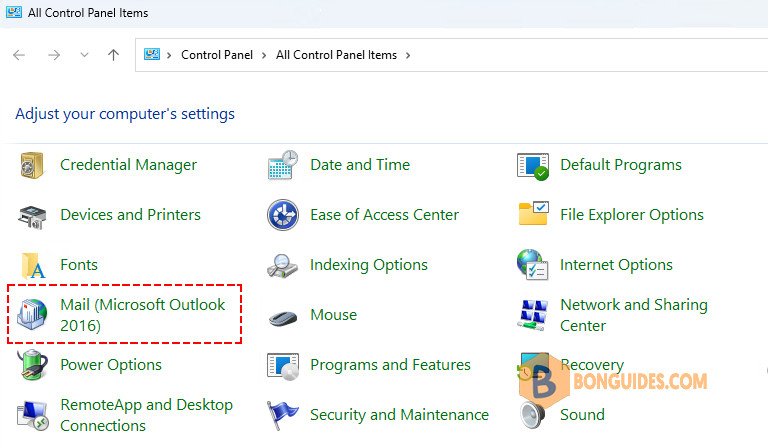
Task: Expand chevron after Control Panel breadcrumb
Action: pos(264,55)
